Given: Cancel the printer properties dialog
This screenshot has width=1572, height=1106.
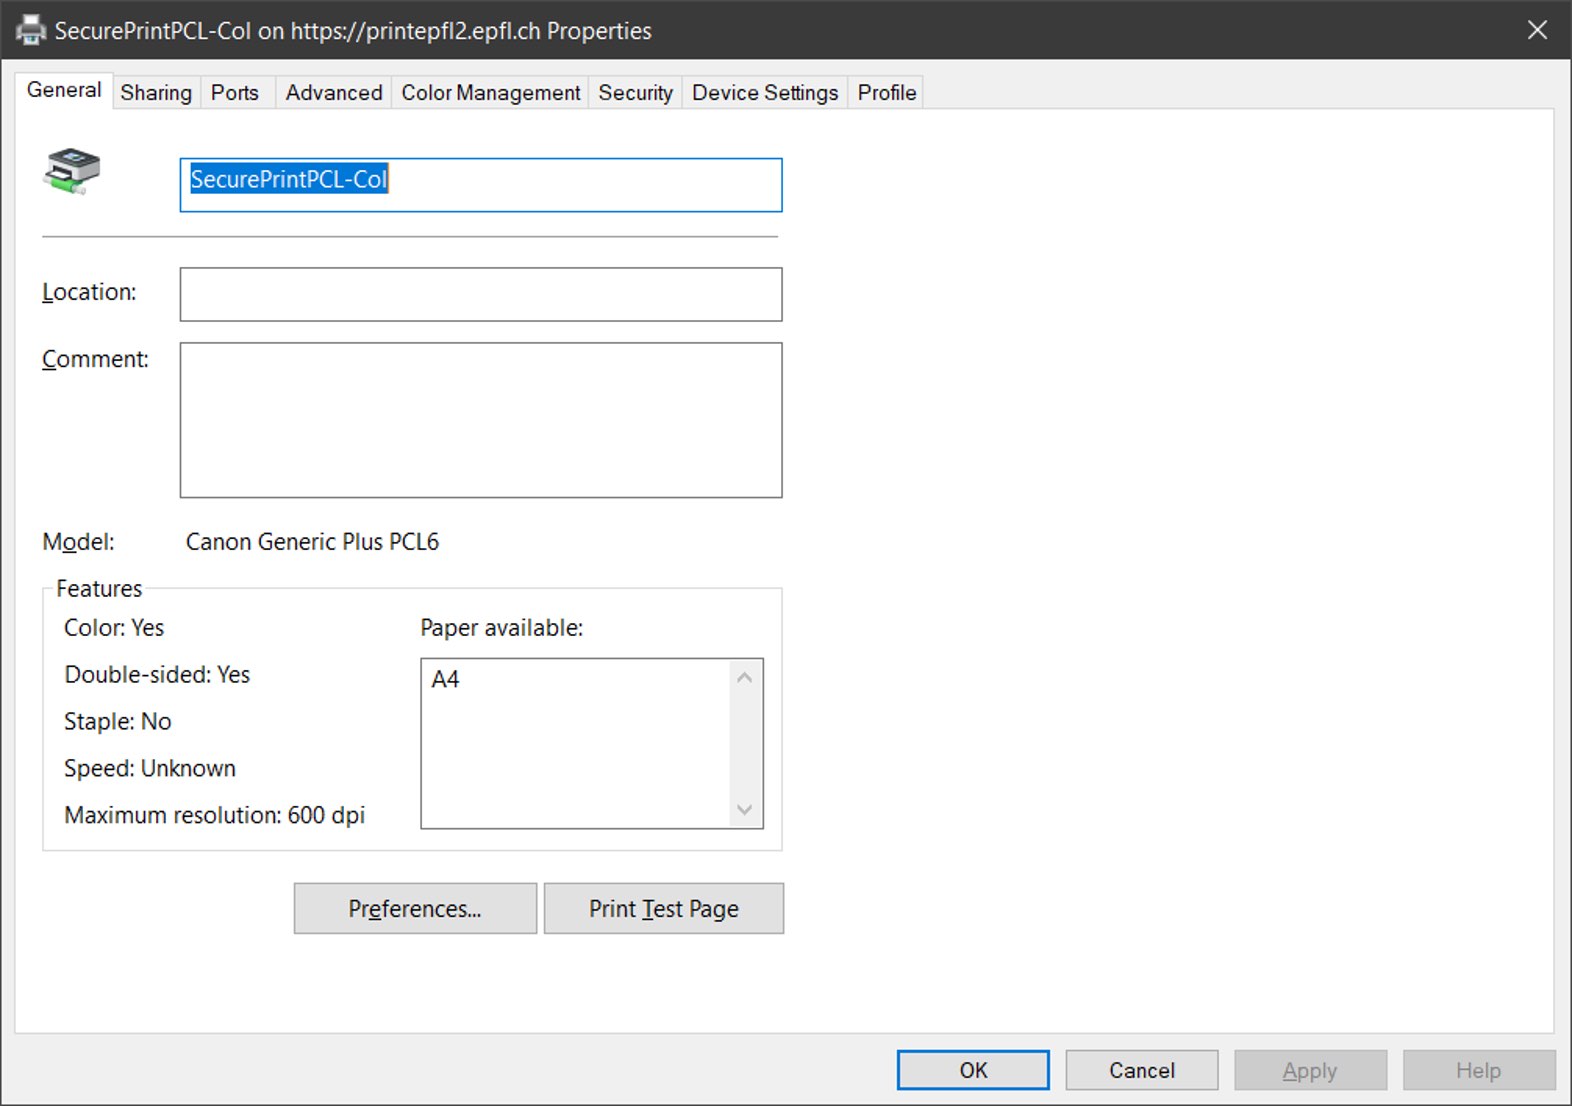Looking at the screenshot, I should click(x=1141, y=1070).
